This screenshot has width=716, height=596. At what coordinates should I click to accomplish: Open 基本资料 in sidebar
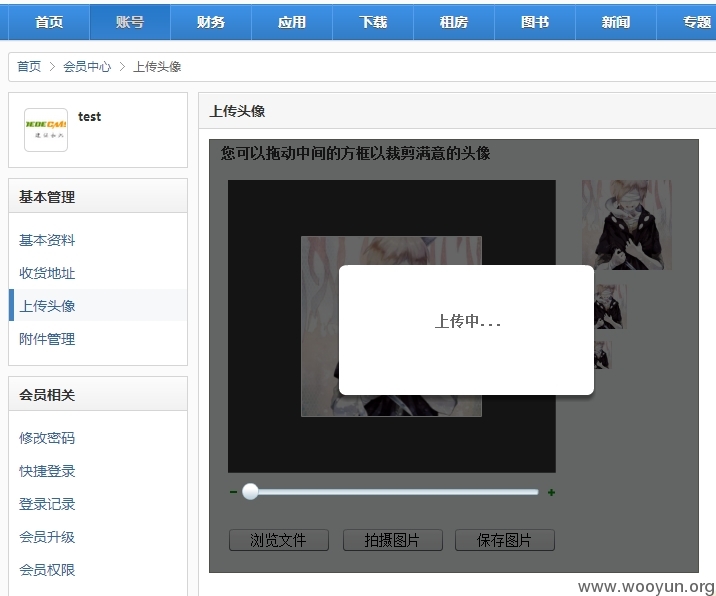point(47,240)
